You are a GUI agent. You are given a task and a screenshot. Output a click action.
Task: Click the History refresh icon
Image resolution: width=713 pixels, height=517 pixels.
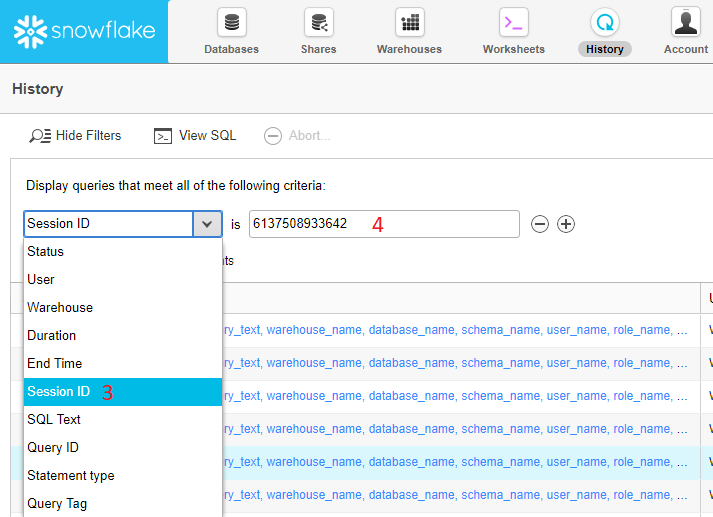[605, 22]
